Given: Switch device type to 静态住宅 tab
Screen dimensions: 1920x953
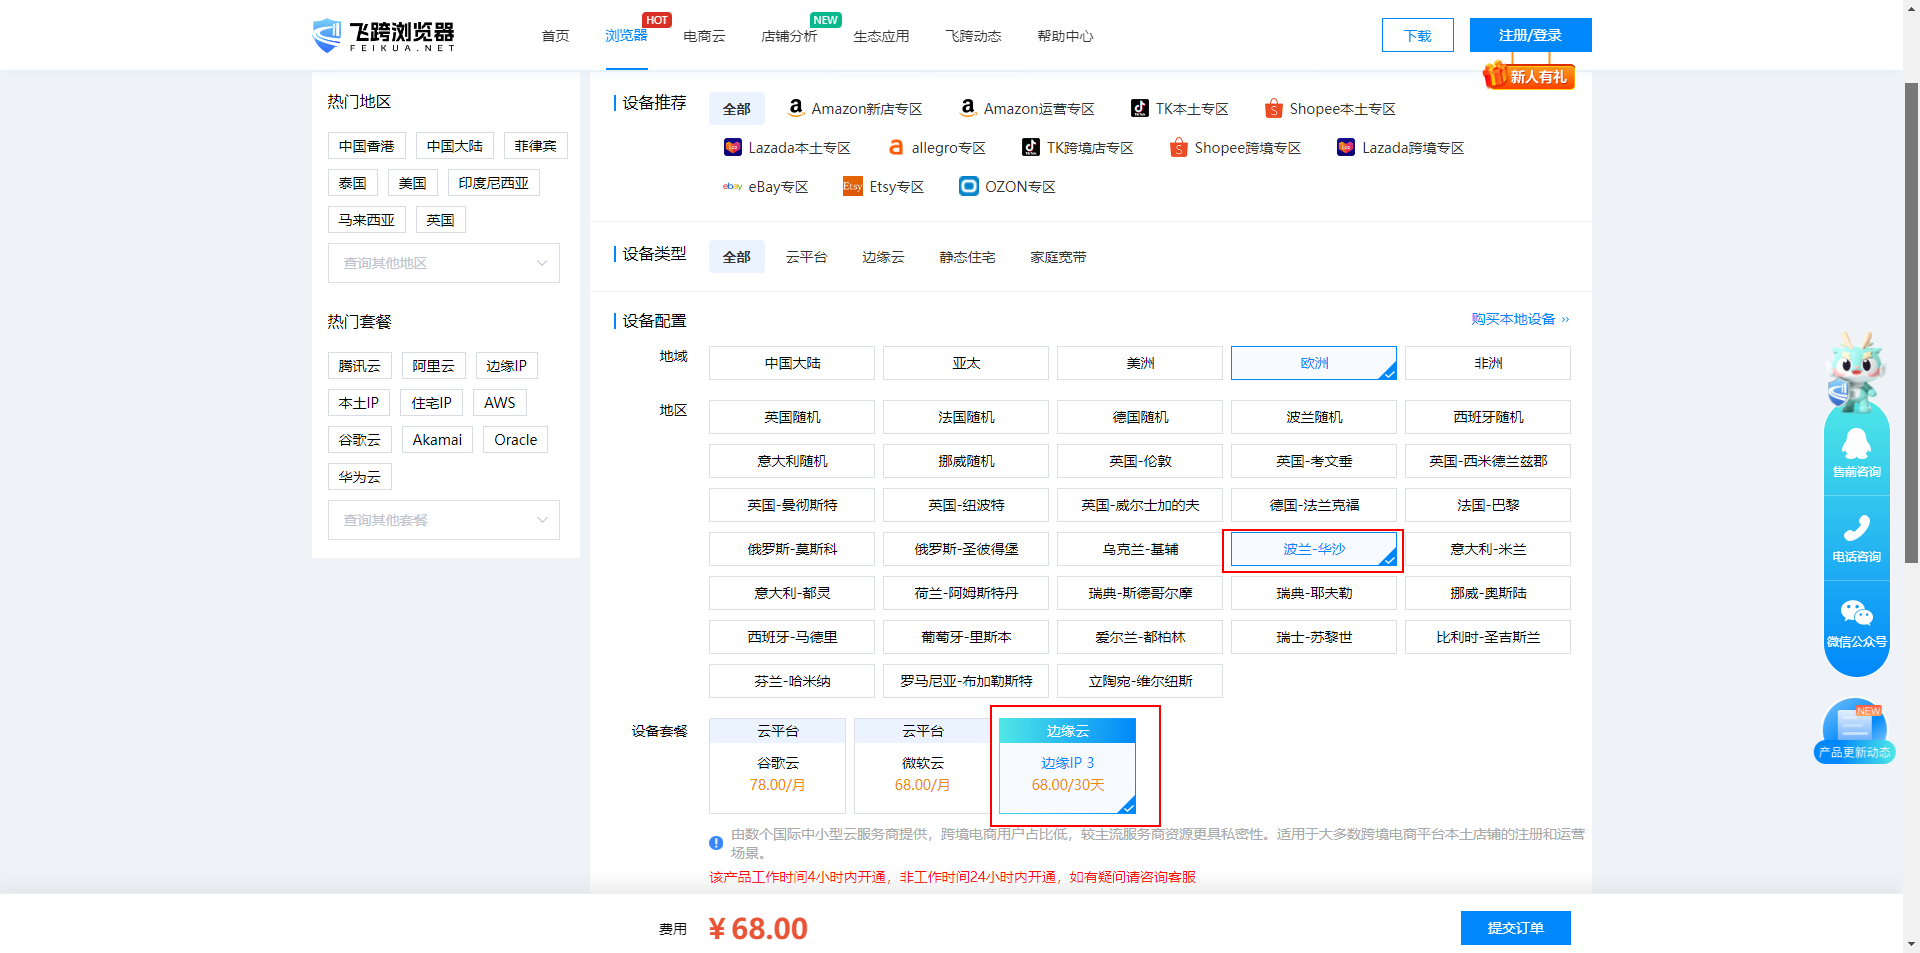Looking at the screenshot, I should click(967, 257).
